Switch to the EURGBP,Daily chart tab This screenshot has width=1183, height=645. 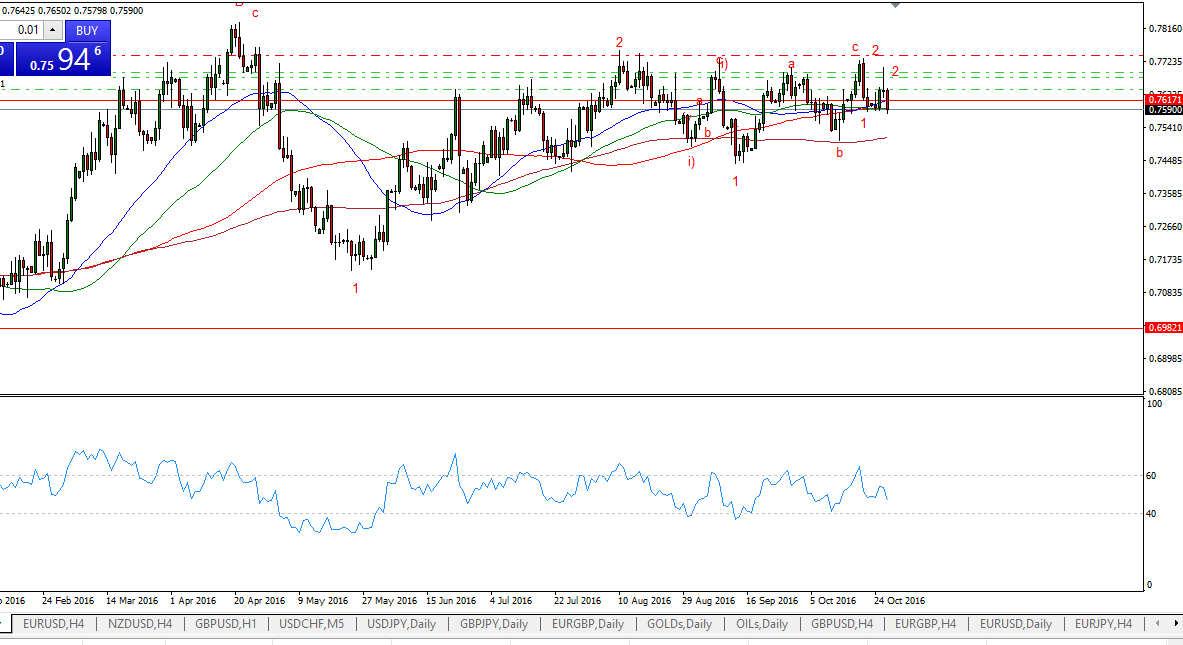click(587, 624)
